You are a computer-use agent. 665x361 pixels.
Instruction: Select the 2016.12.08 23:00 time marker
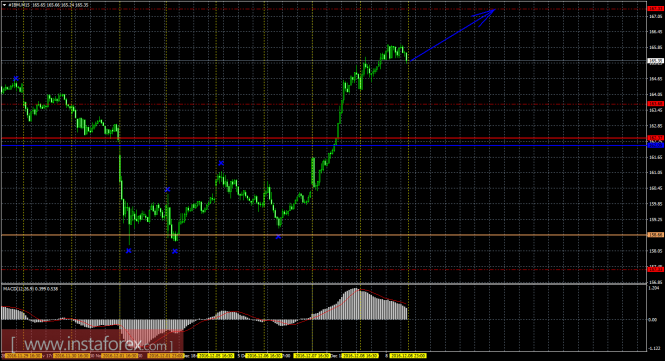click(408, 355)
